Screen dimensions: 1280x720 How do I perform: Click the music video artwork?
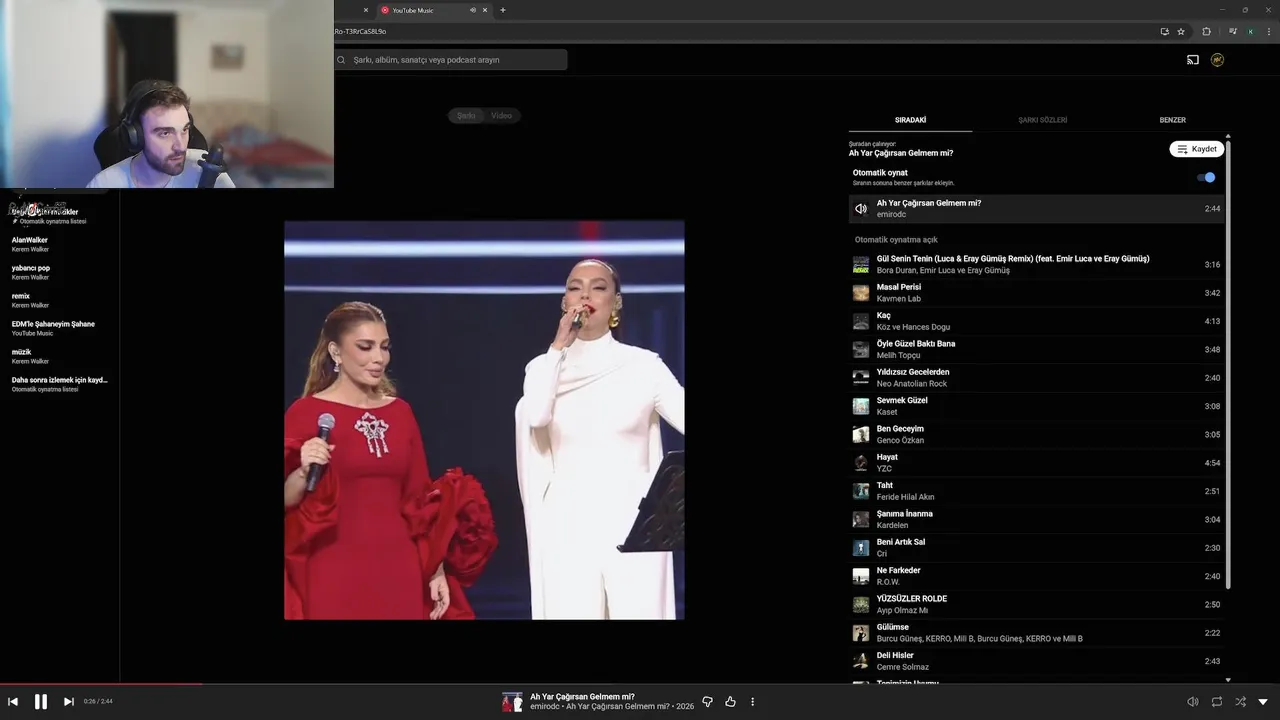coord(484,420)
